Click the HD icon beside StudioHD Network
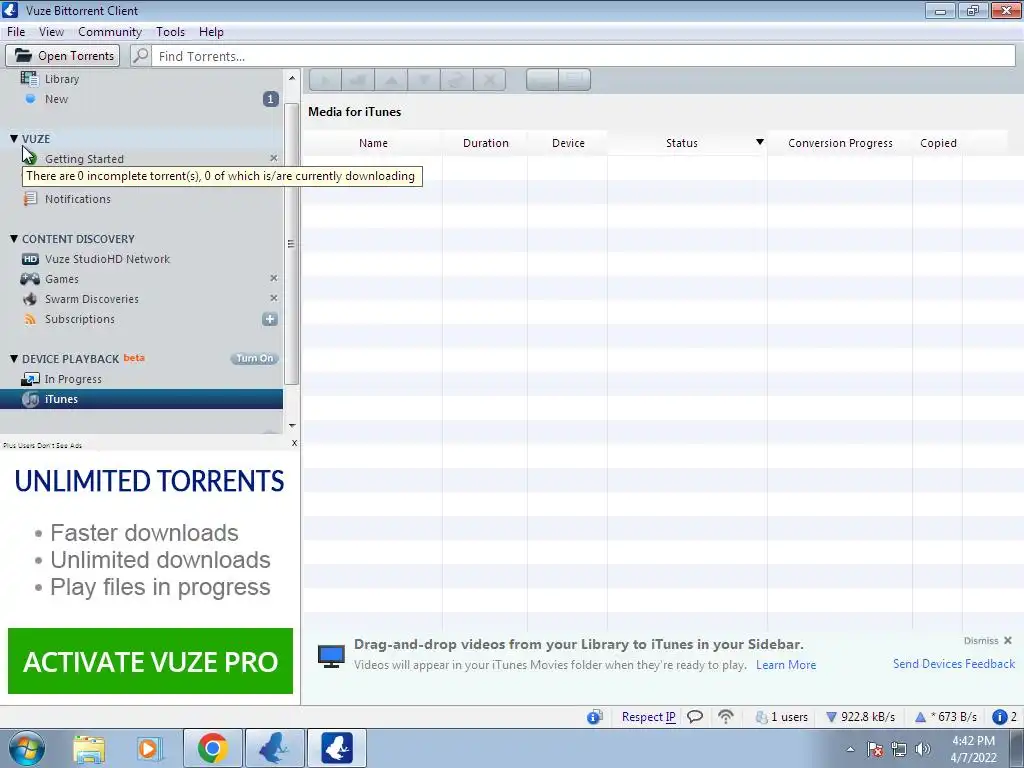The image size is (1024, 768). click(30, 259)
